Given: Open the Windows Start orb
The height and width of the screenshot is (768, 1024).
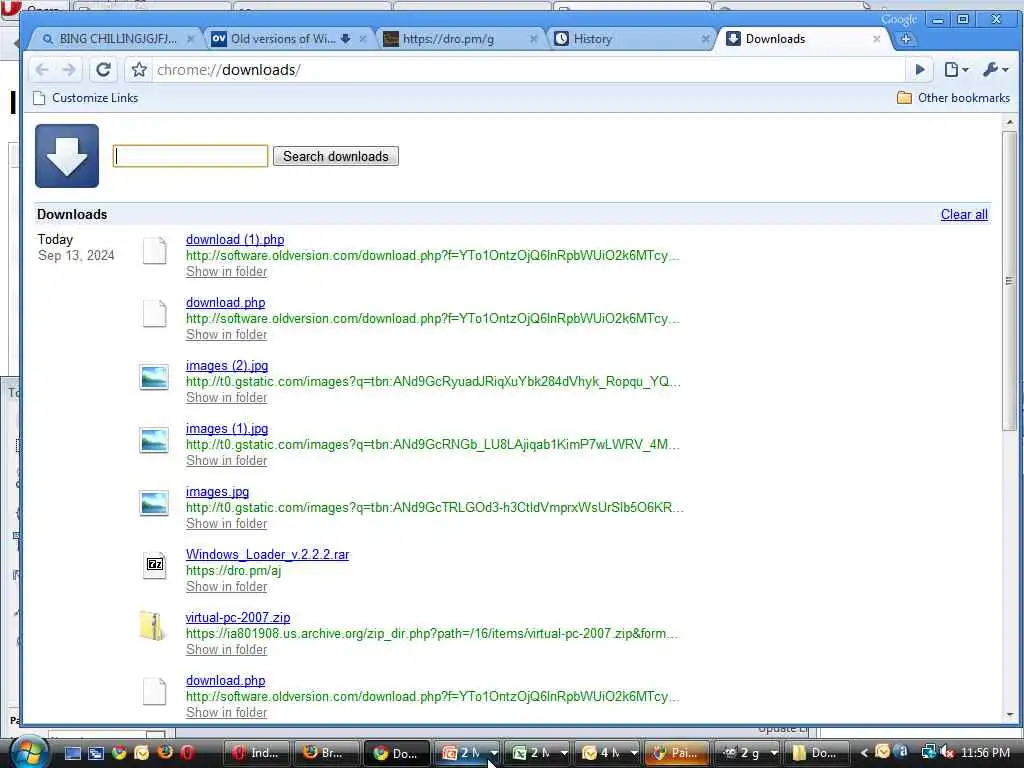Looking at the screenshot, I should tap(28, 752).
